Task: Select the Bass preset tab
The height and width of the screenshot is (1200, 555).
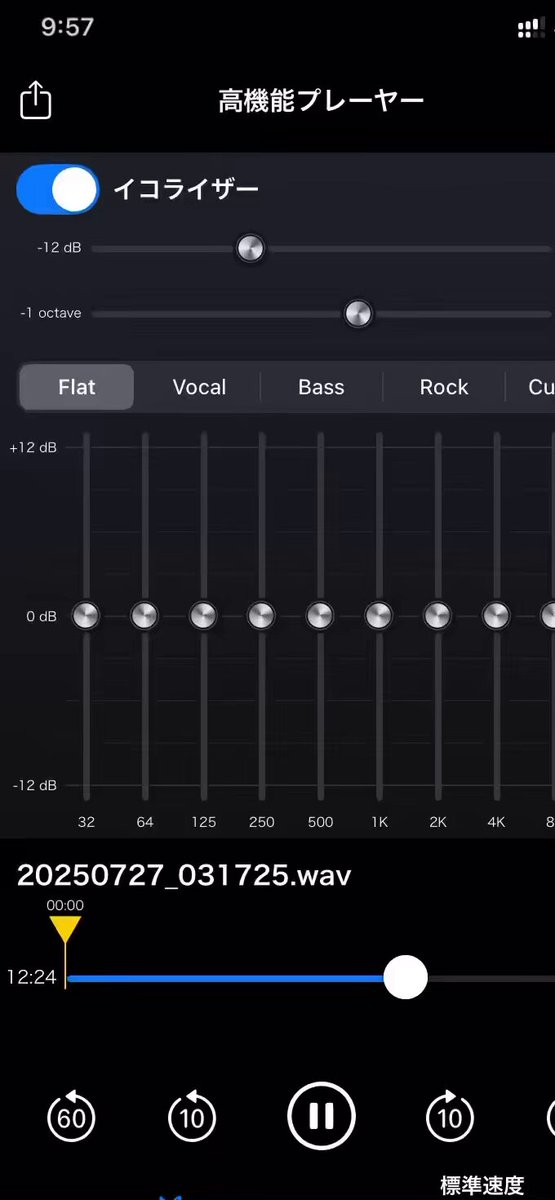Action: (321, 387)
